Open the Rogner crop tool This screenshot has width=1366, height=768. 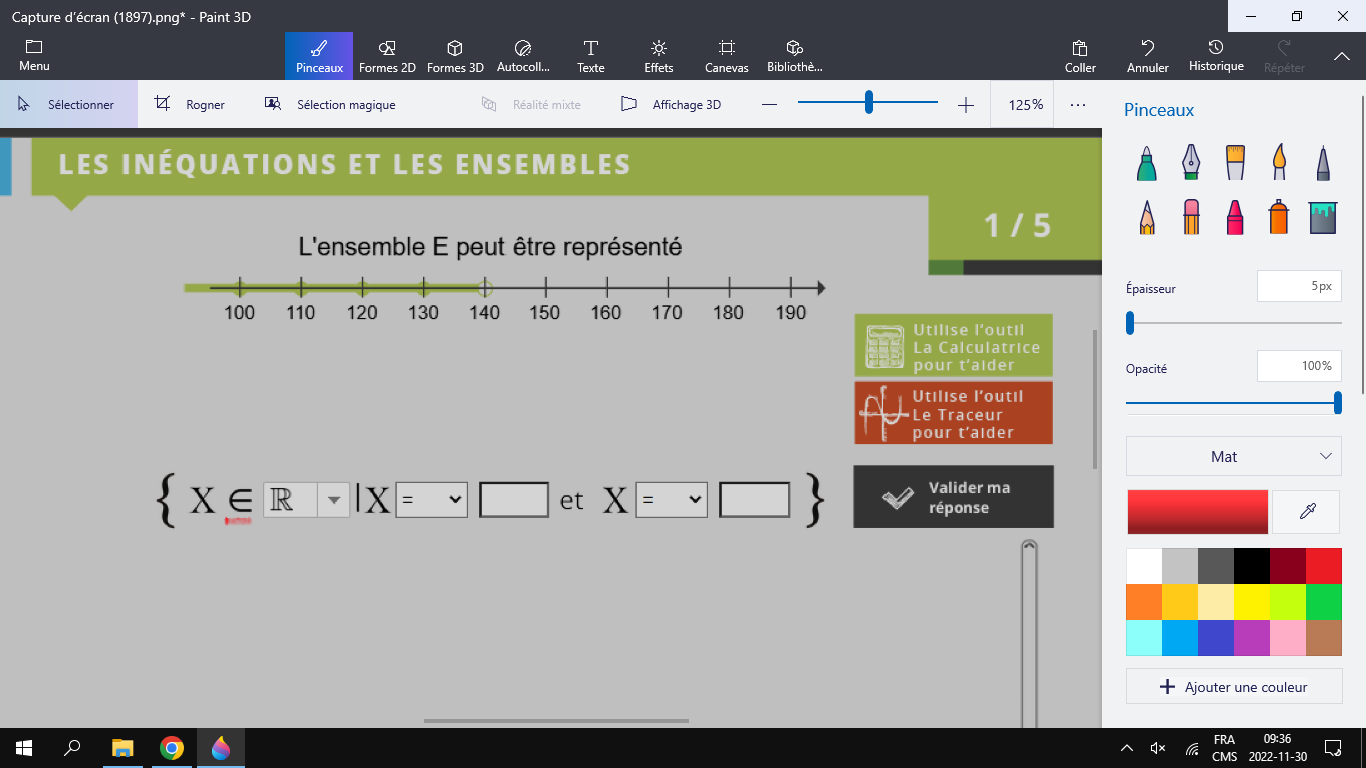coord(190,104)
